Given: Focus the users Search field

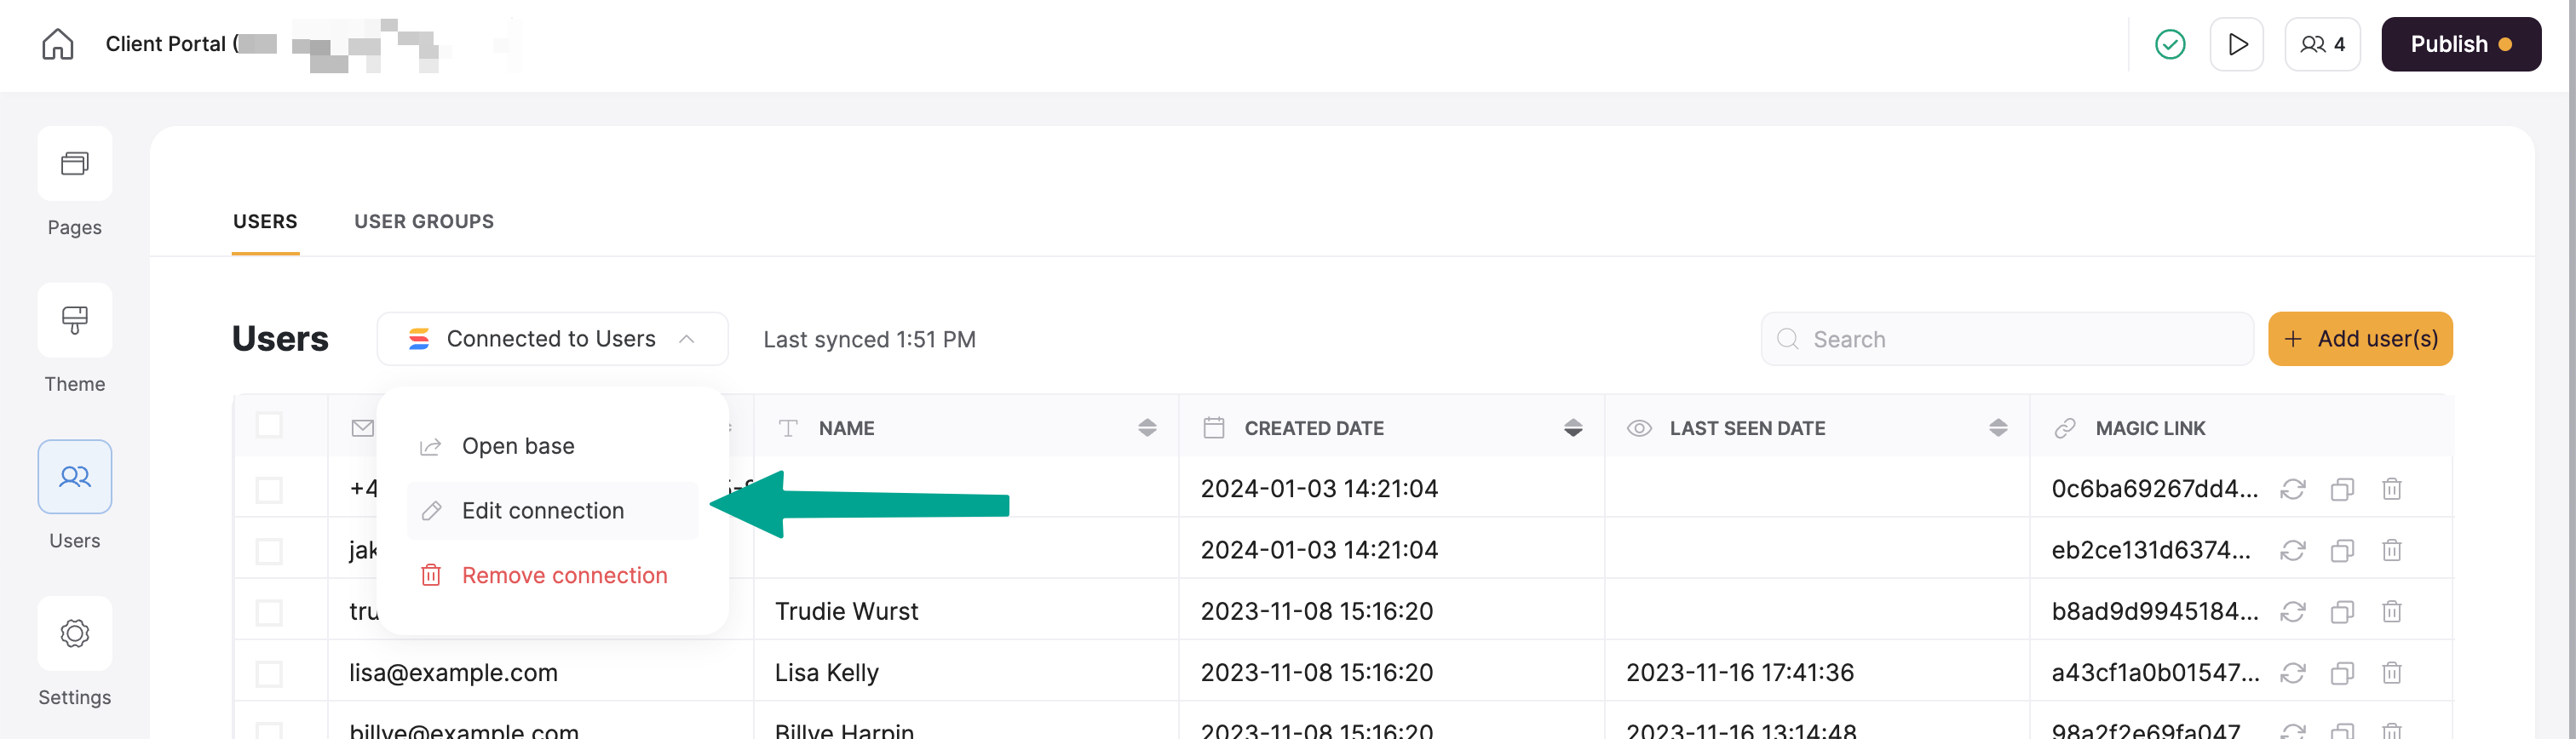Looking at the screenshot, I should click(2007, 339).
